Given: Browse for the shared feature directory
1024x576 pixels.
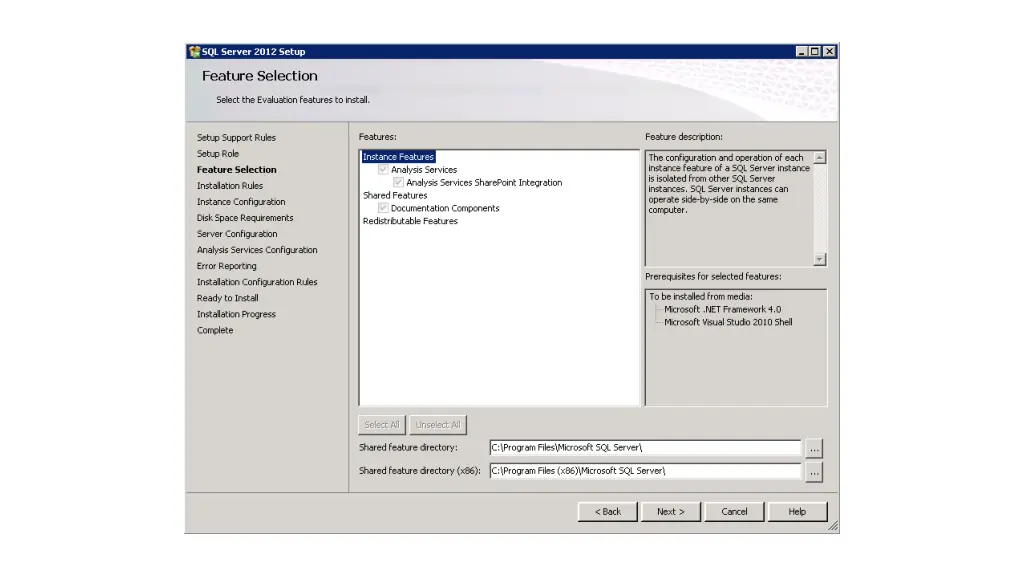Looking at the screenshot, I should 814,448.
